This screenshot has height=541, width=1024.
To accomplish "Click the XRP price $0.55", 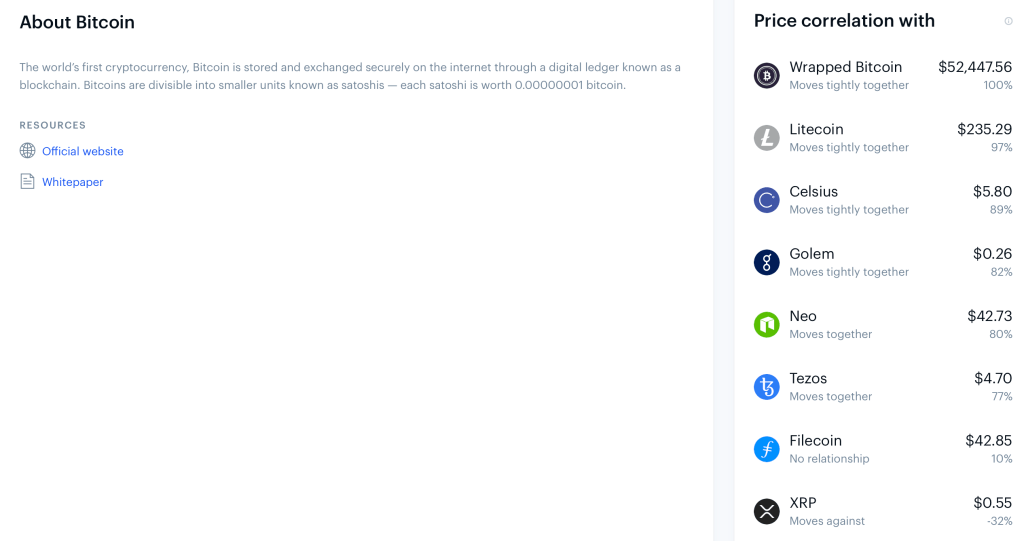I will coord(993,502).
